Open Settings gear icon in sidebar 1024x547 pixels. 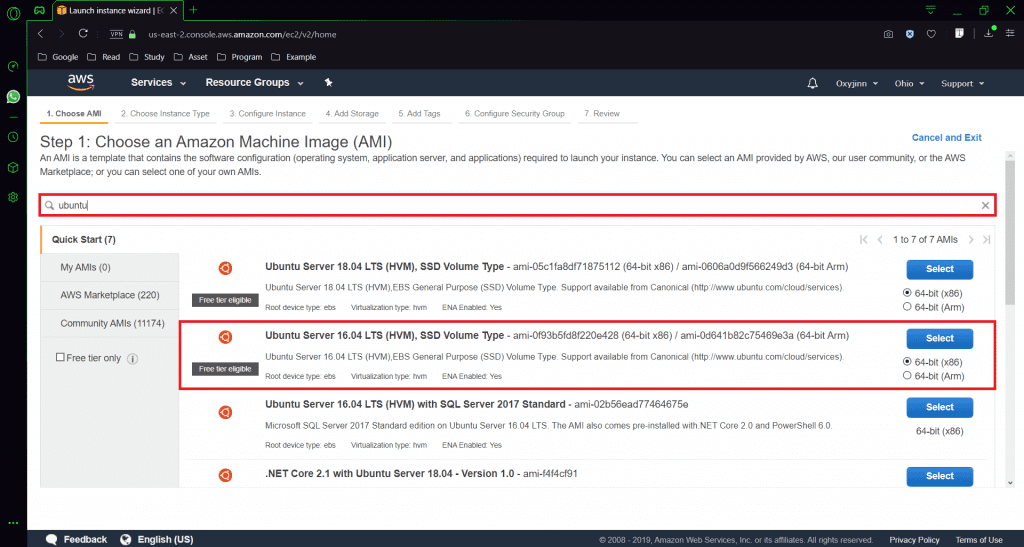[13, 197]
